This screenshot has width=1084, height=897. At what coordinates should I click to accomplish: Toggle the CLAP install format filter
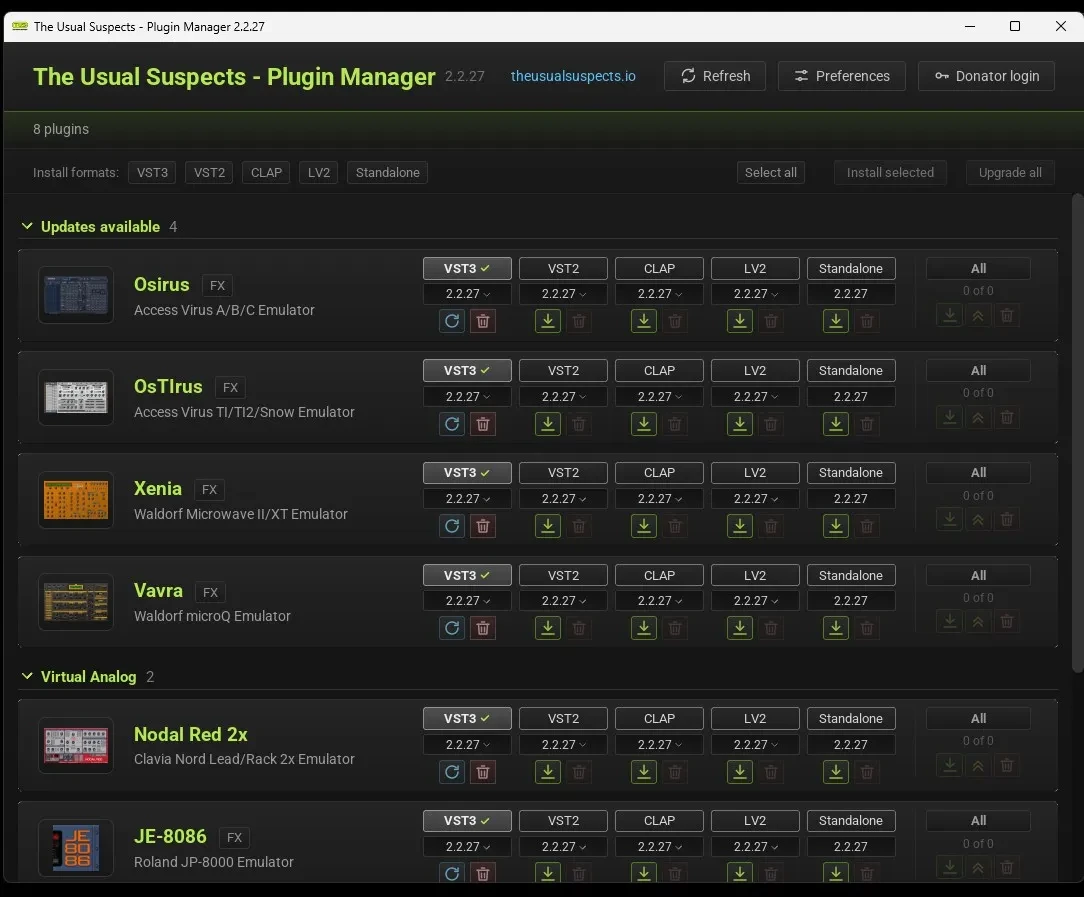266,173
